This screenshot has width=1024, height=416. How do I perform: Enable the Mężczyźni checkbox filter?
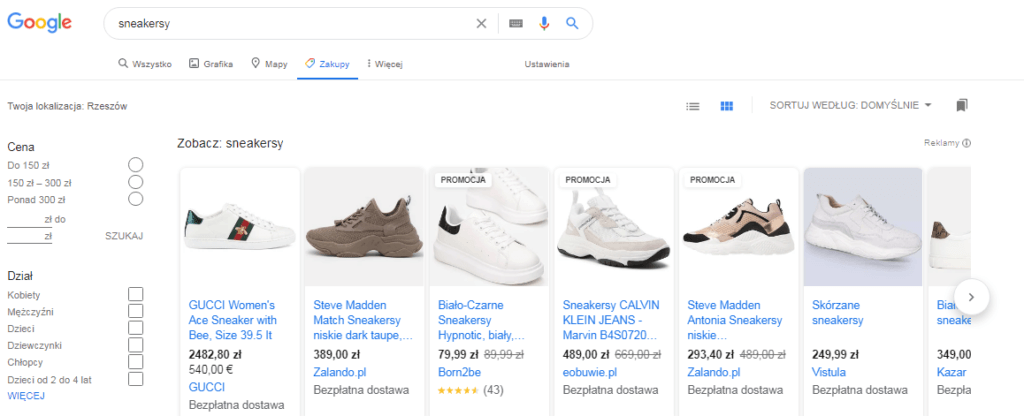(135, 311)
